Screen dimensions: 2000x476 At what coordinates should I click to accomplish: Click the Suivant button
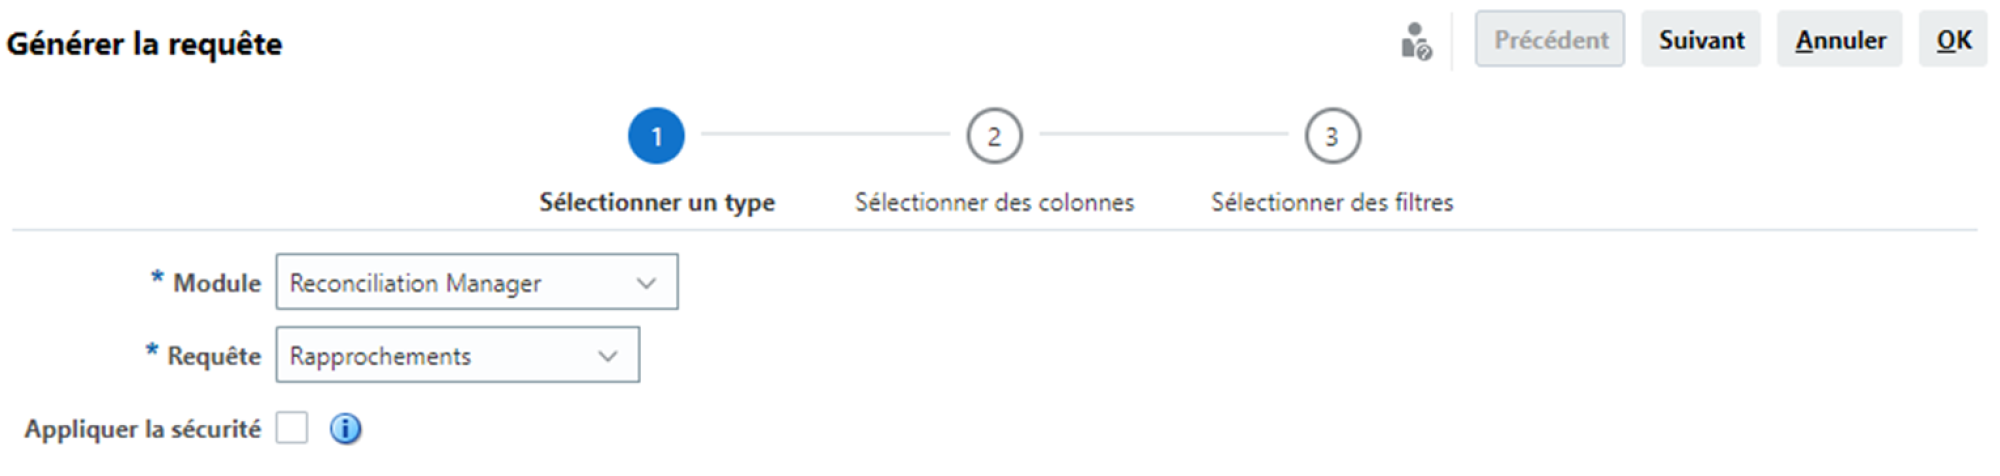[x=1701, y=40]
